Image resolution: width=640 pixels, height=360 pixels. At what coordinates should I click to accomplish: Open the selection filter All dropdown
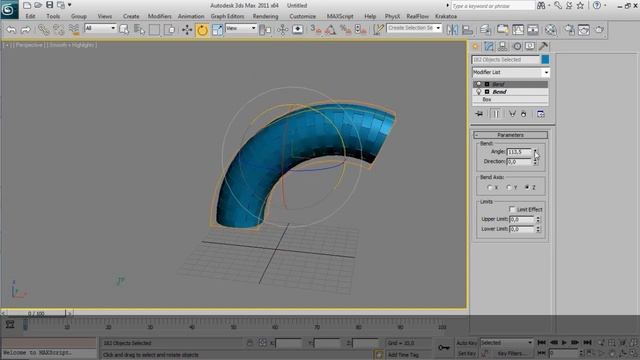point(100,28)
